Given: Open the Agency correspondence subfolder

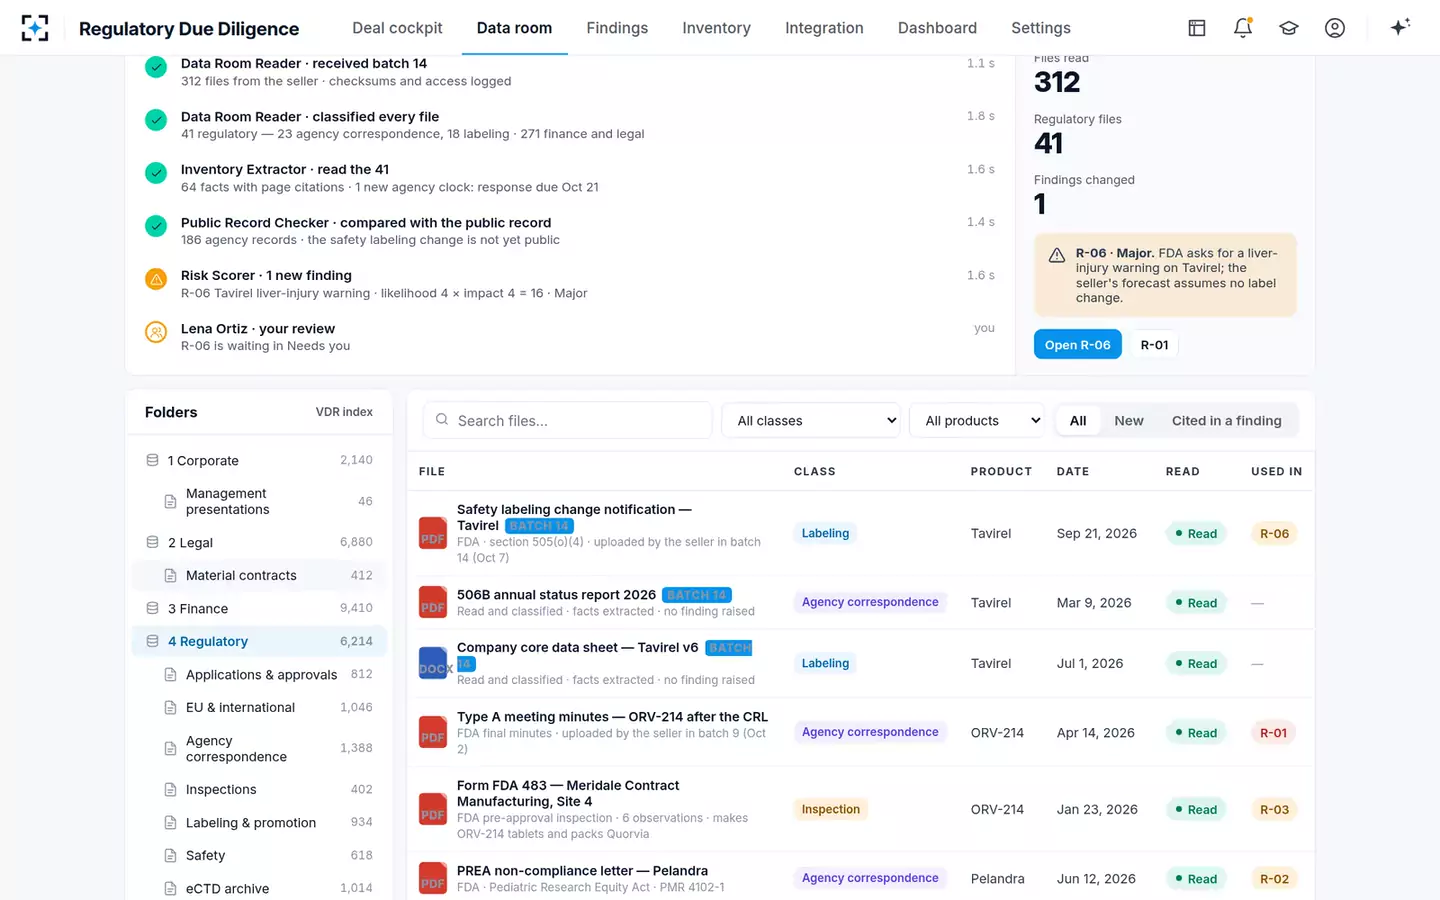Looking at the screenshot, I should point(259,748).
